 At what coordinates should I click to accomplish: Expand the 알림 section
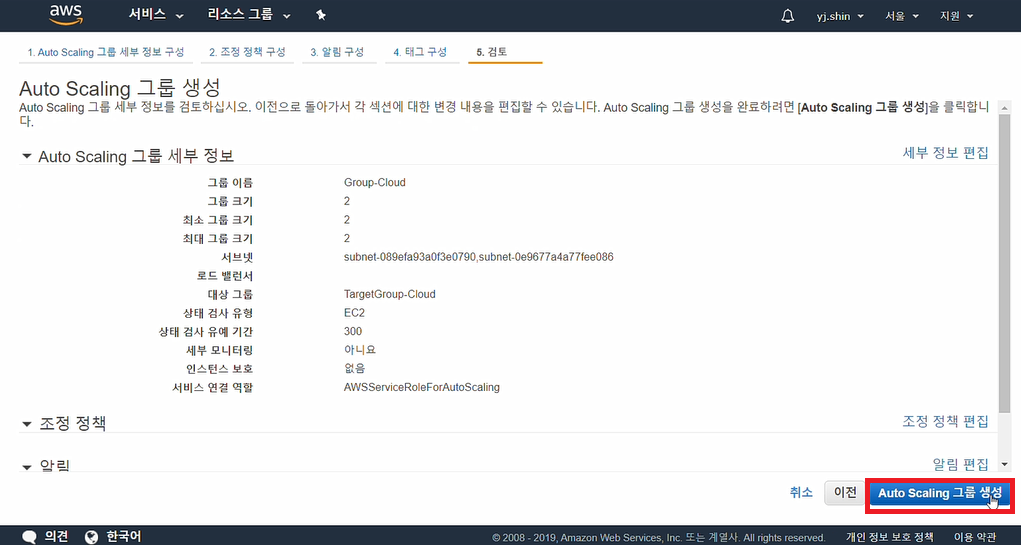pos(27,466)
